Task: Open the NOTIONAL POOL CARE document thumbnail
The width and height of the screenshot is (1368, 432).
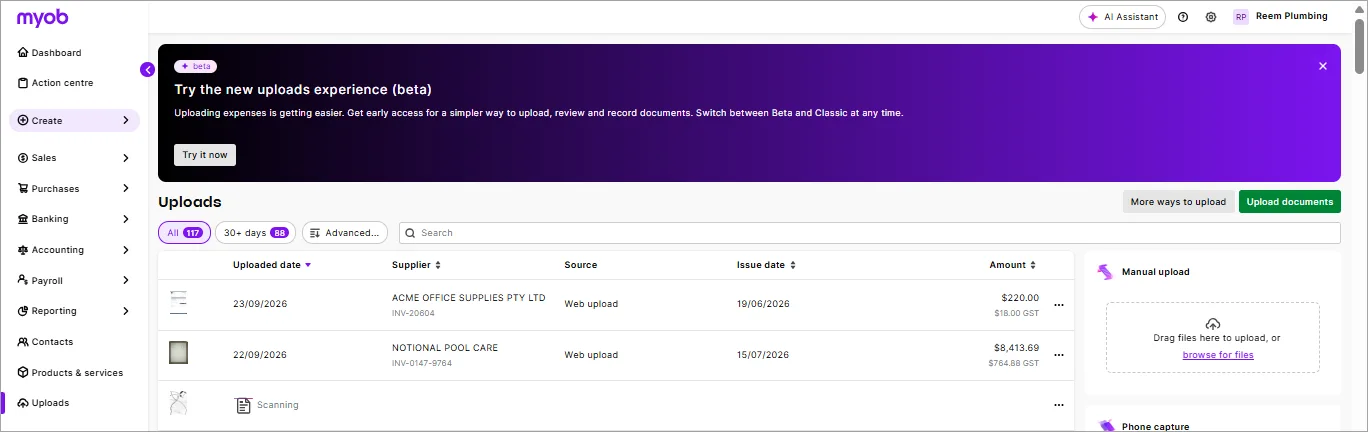Action: pyautogui.click(x=178, y=352)
